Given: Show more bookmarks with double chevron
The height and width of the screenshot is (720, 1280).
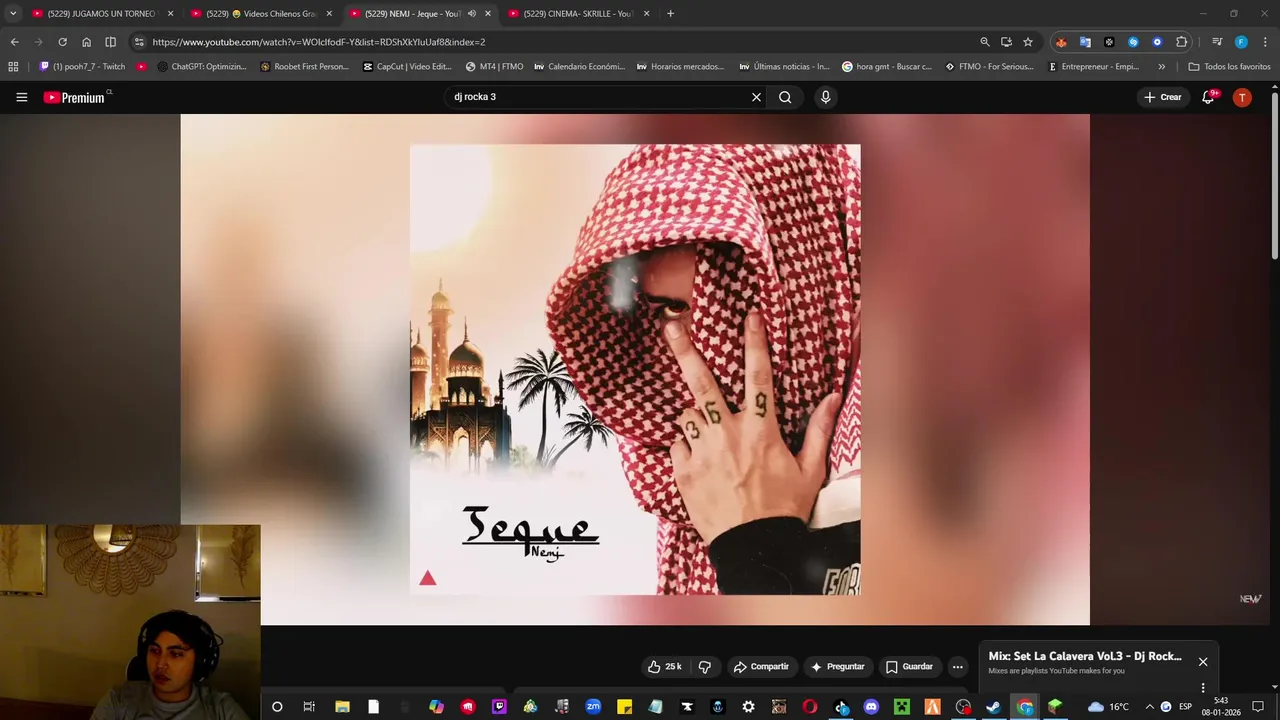Looking at the screenshot, I should pos(1161,67).
